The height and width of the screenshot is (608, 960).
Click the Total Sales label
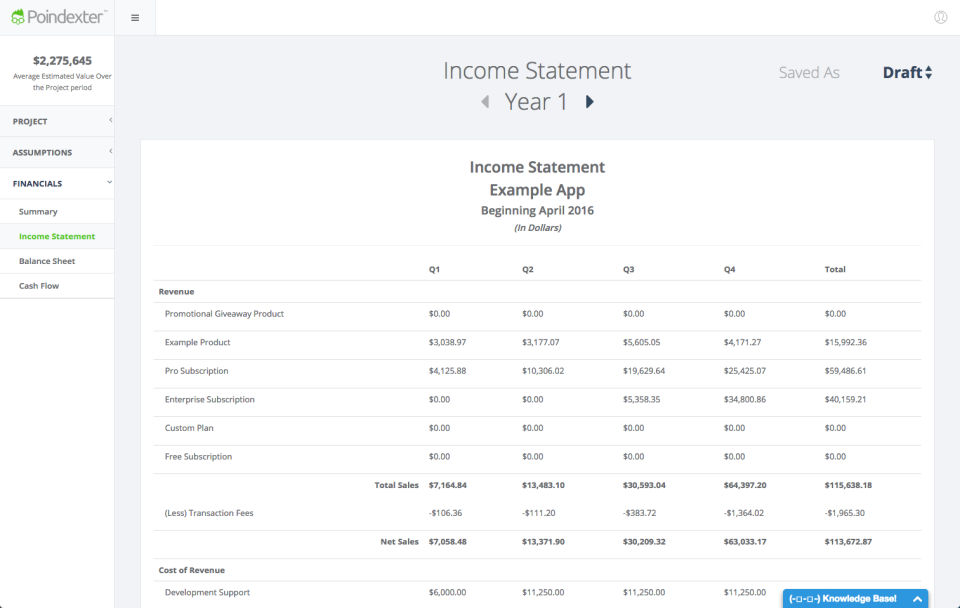(x=396, y=485)
